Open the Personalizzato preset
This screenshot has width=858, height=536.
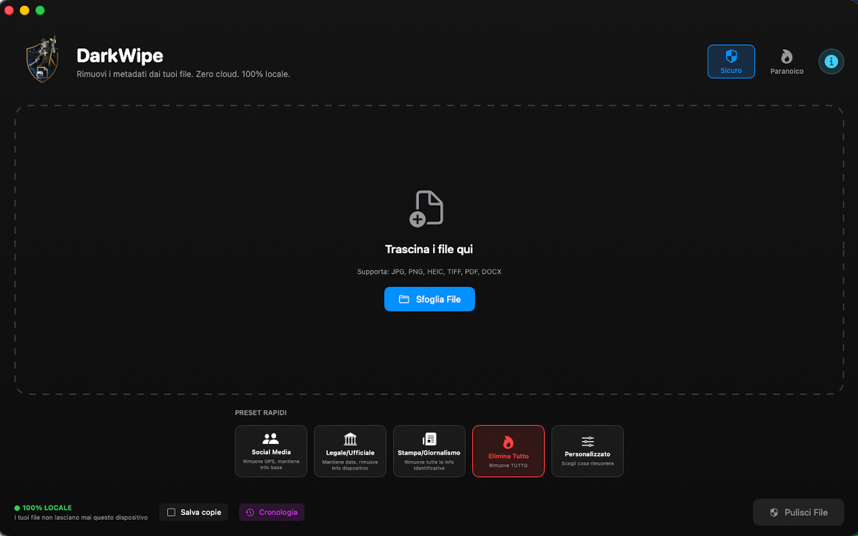tap(587, 451)
